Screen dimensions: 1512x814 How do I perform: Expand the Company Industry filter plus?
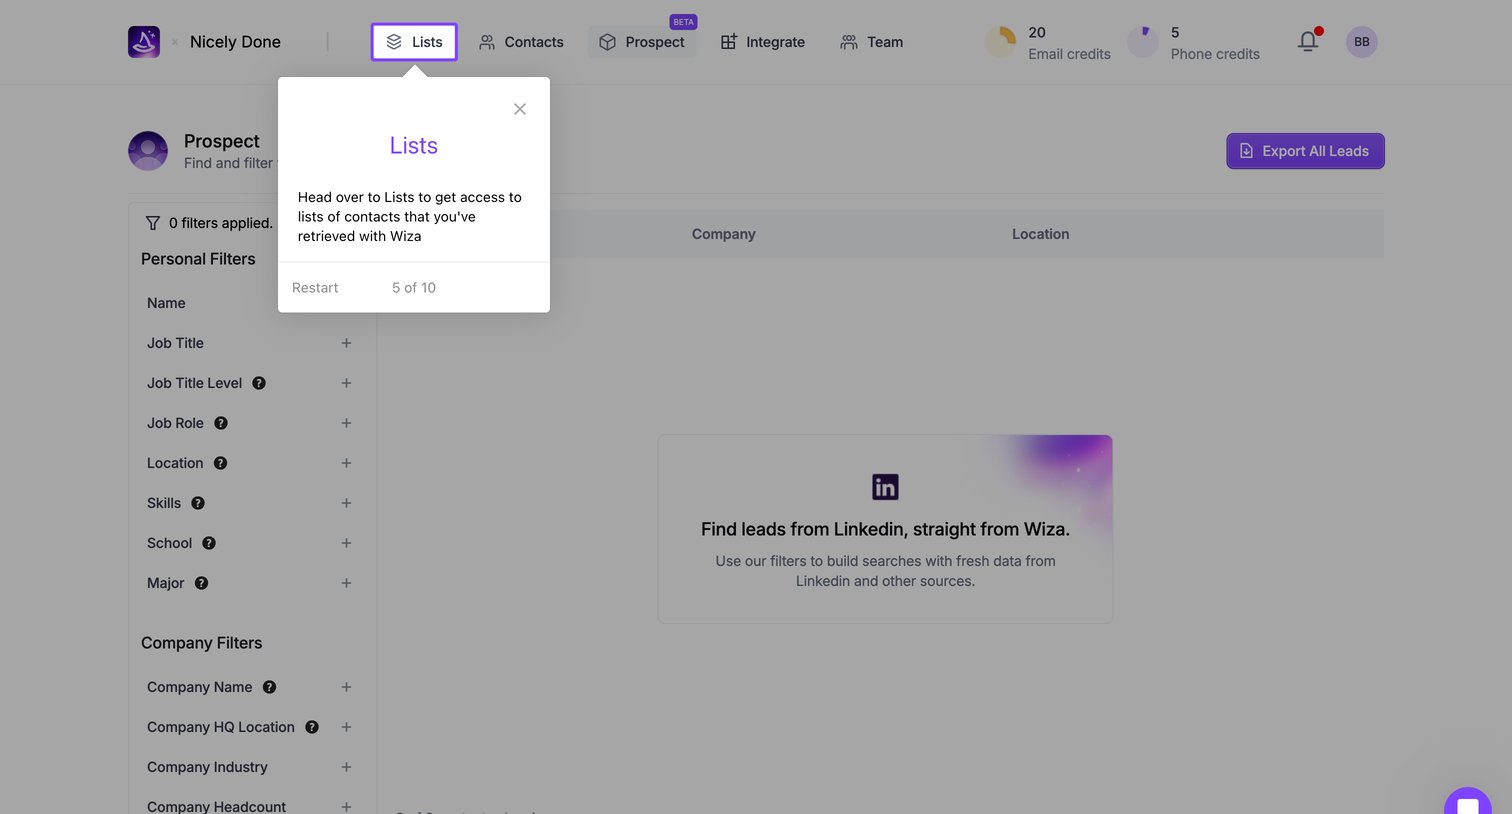(346, 767)
